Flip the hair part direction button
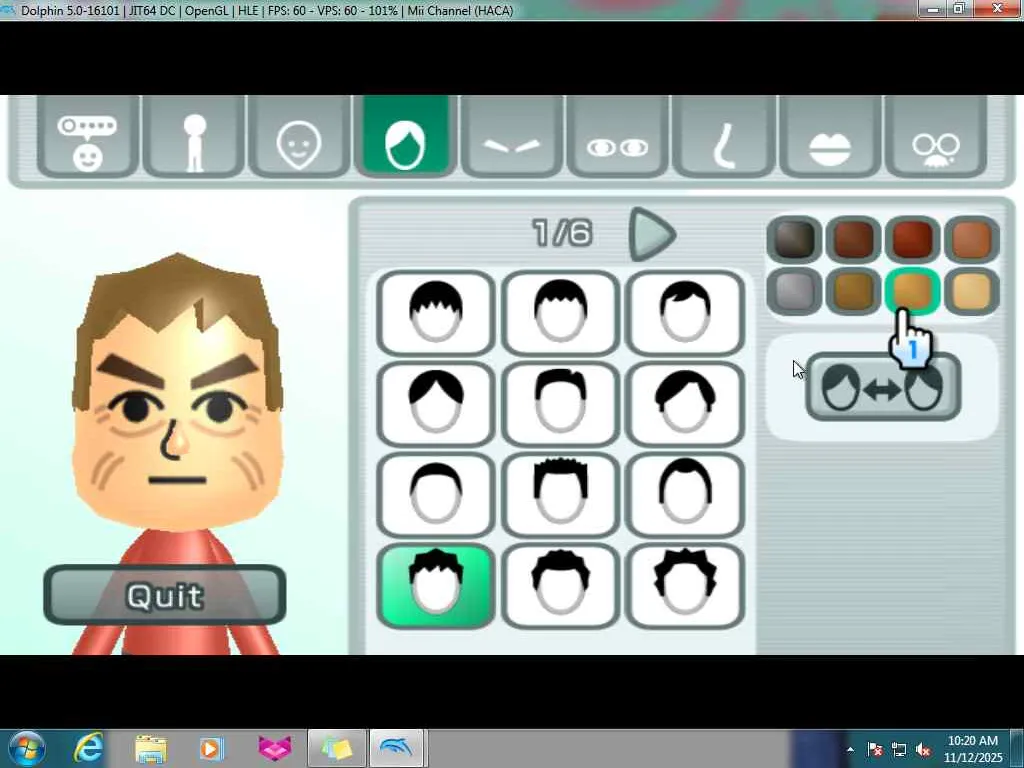1024x768 pixels. click(883, 387)
